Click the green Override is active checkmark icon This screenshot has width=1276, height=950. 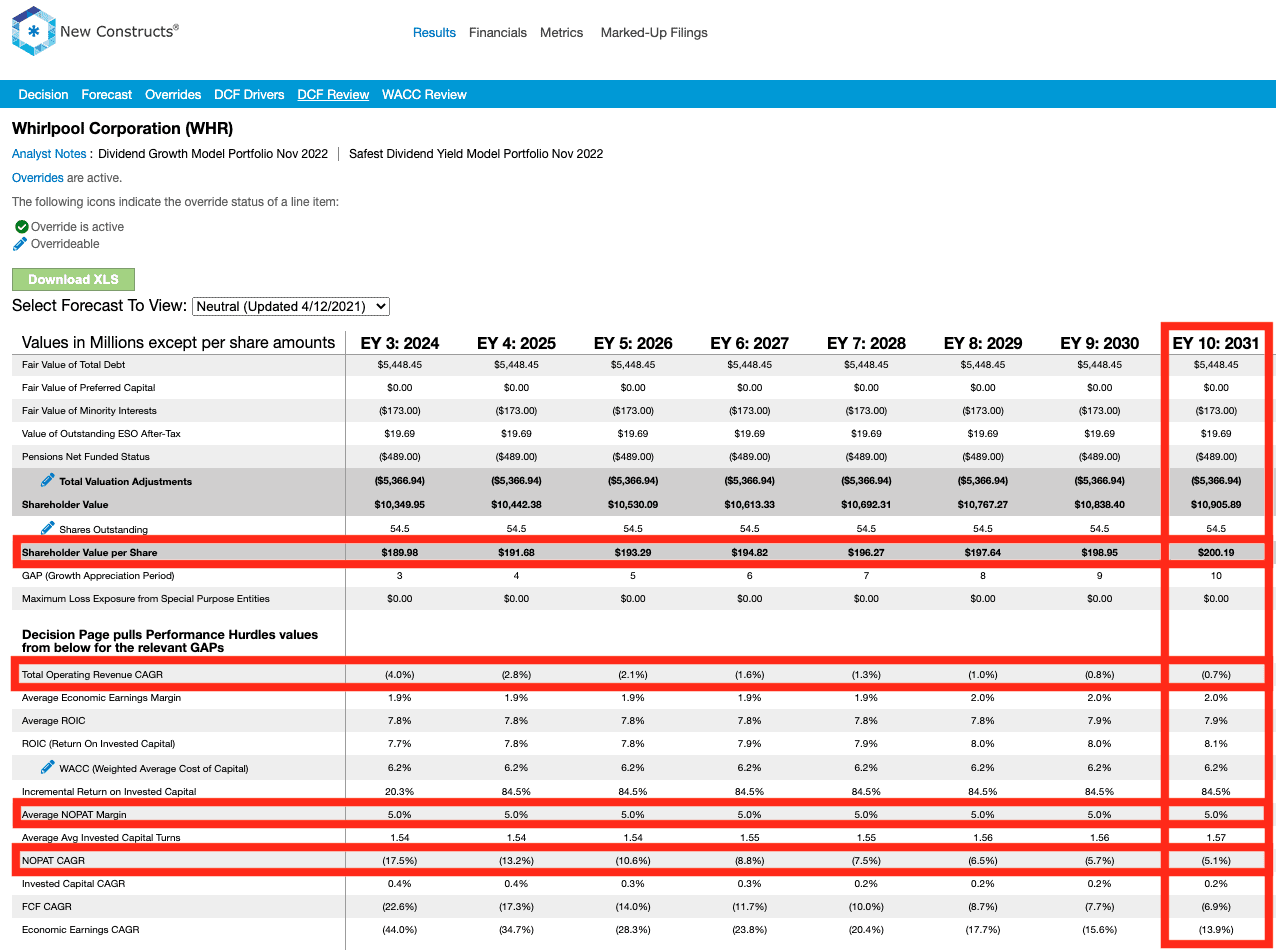pyautogui.click(x=21, y=227)
